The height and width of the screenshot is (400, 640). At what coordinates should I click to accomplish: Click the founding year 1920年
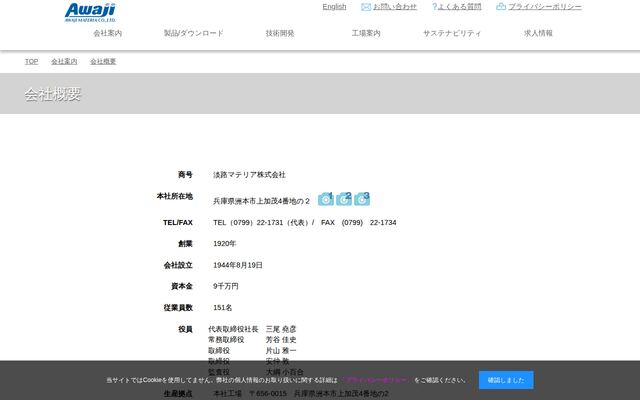(224, 244)
